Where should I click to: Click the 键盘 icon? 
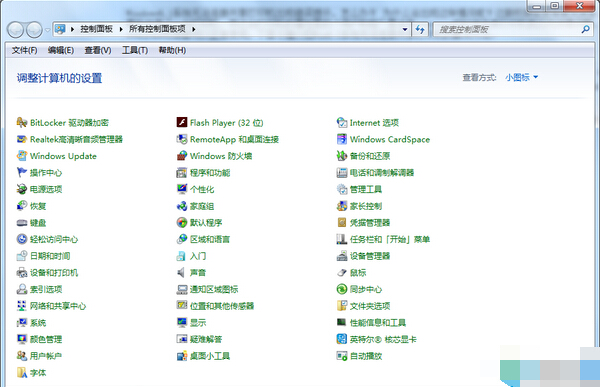point(22,222)
